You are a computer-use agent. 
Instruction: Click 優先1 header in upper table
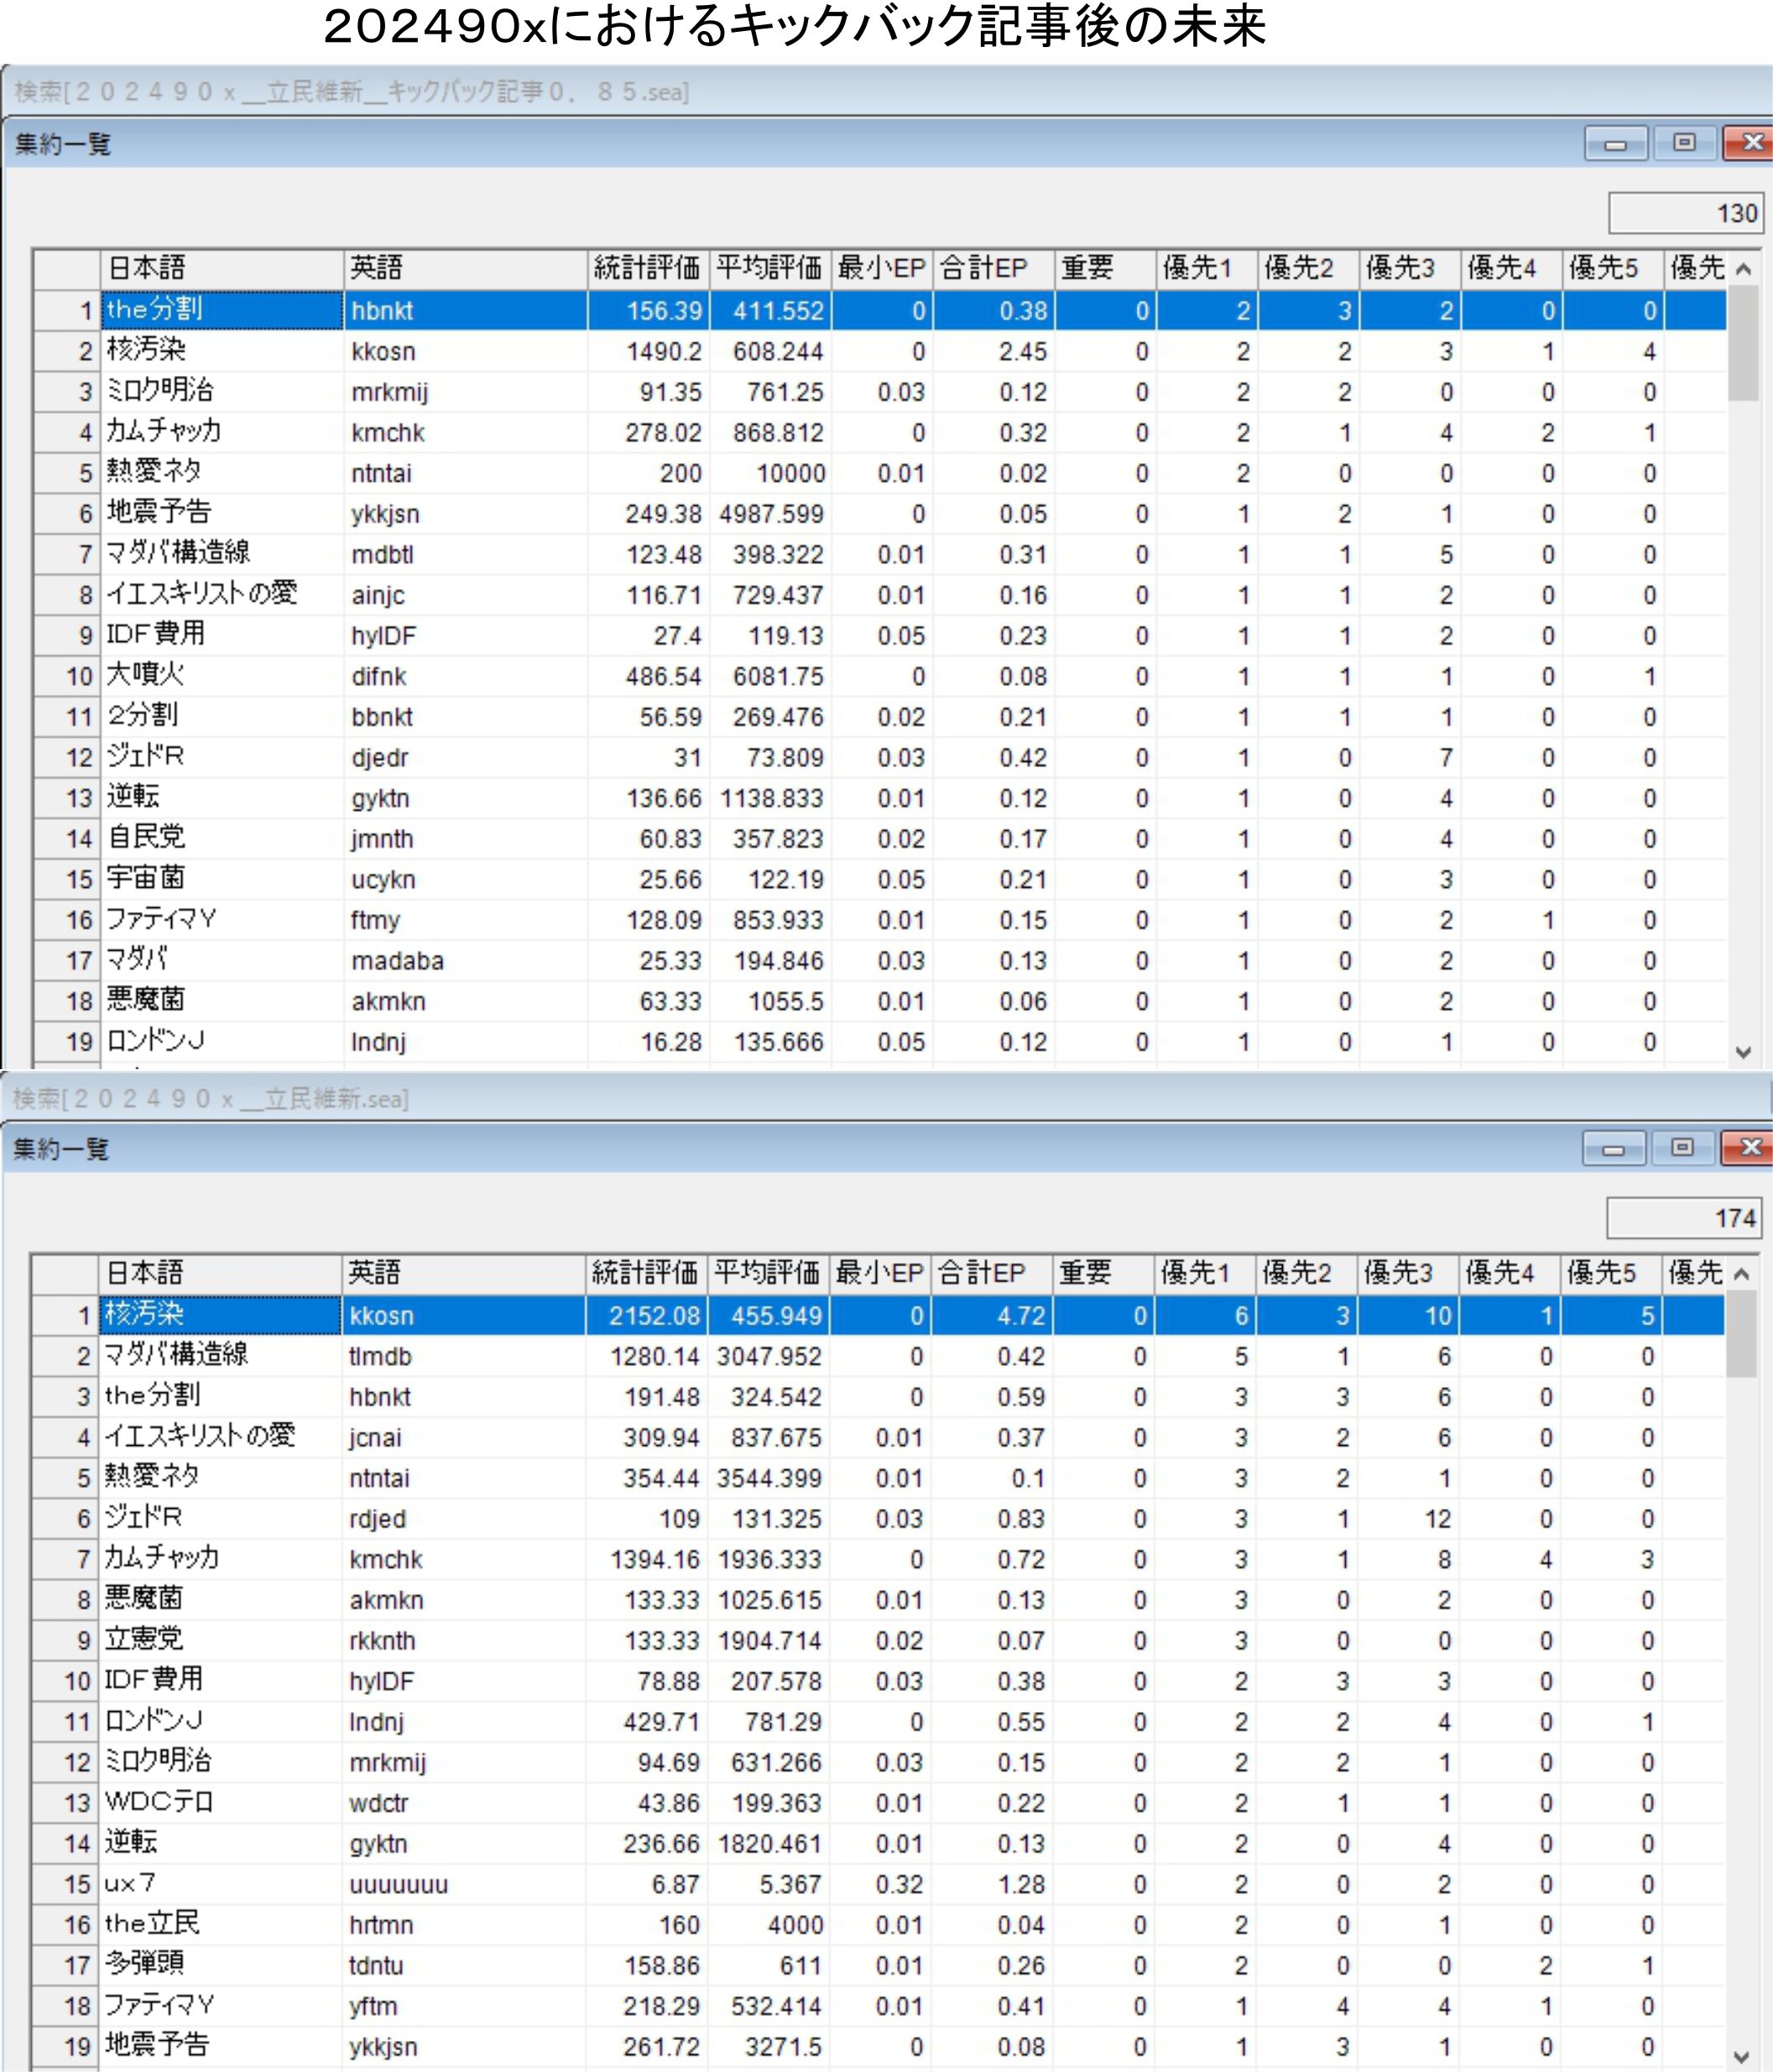click(1207, 268)
